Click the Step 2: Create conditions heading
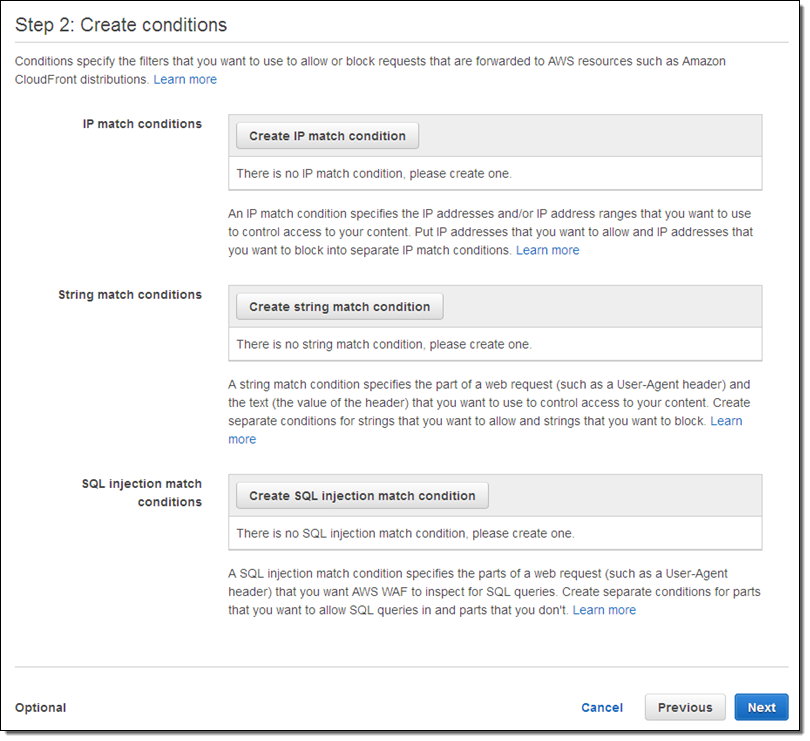Screen dimensions: 810x741 (121, 25)
